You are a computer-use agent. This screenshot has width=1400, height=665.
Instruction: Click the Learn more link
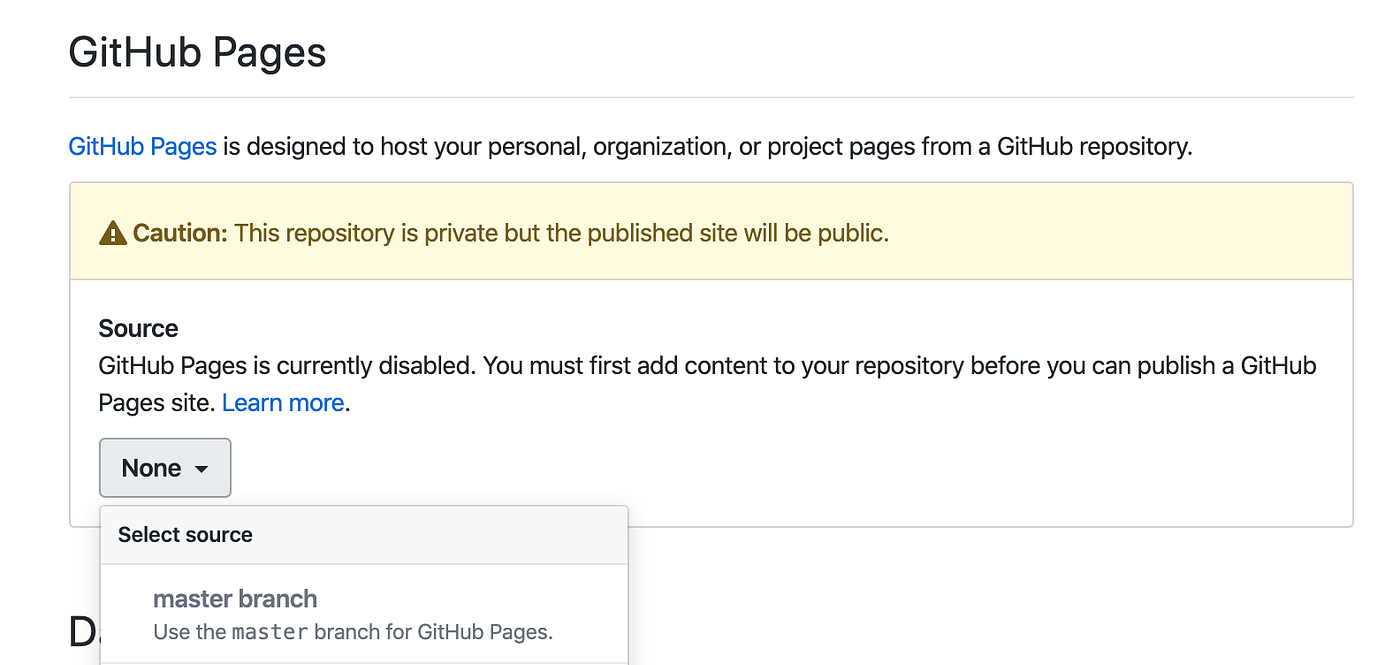pyautogui.click(x=283, y=402)
